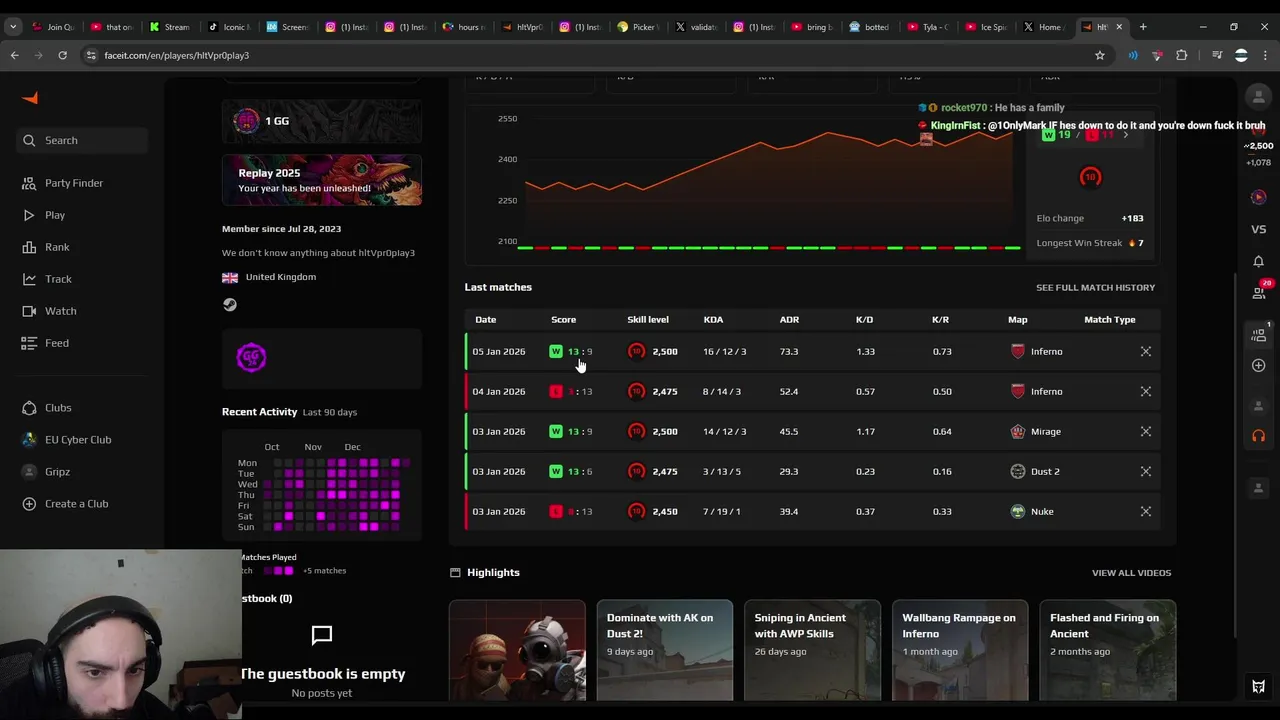
Task: Open the guestbook chat bubble icon
Action: coord(322,635)
